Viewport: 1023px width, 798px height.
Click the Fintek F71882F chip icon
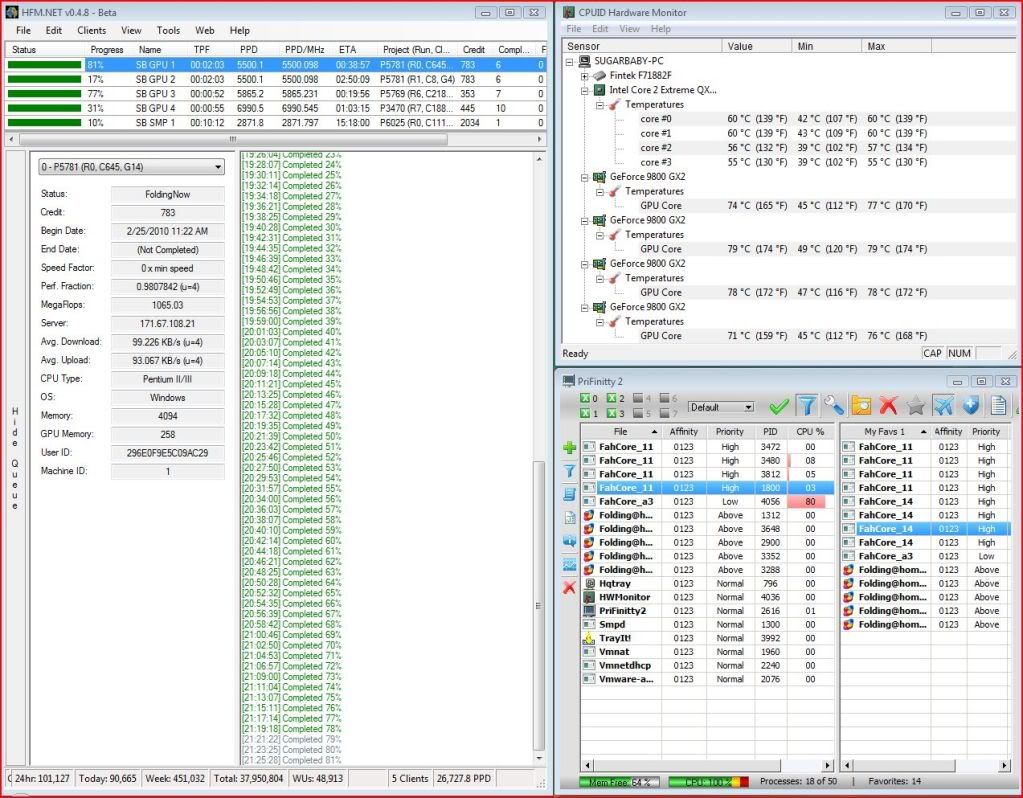point(599,76)
